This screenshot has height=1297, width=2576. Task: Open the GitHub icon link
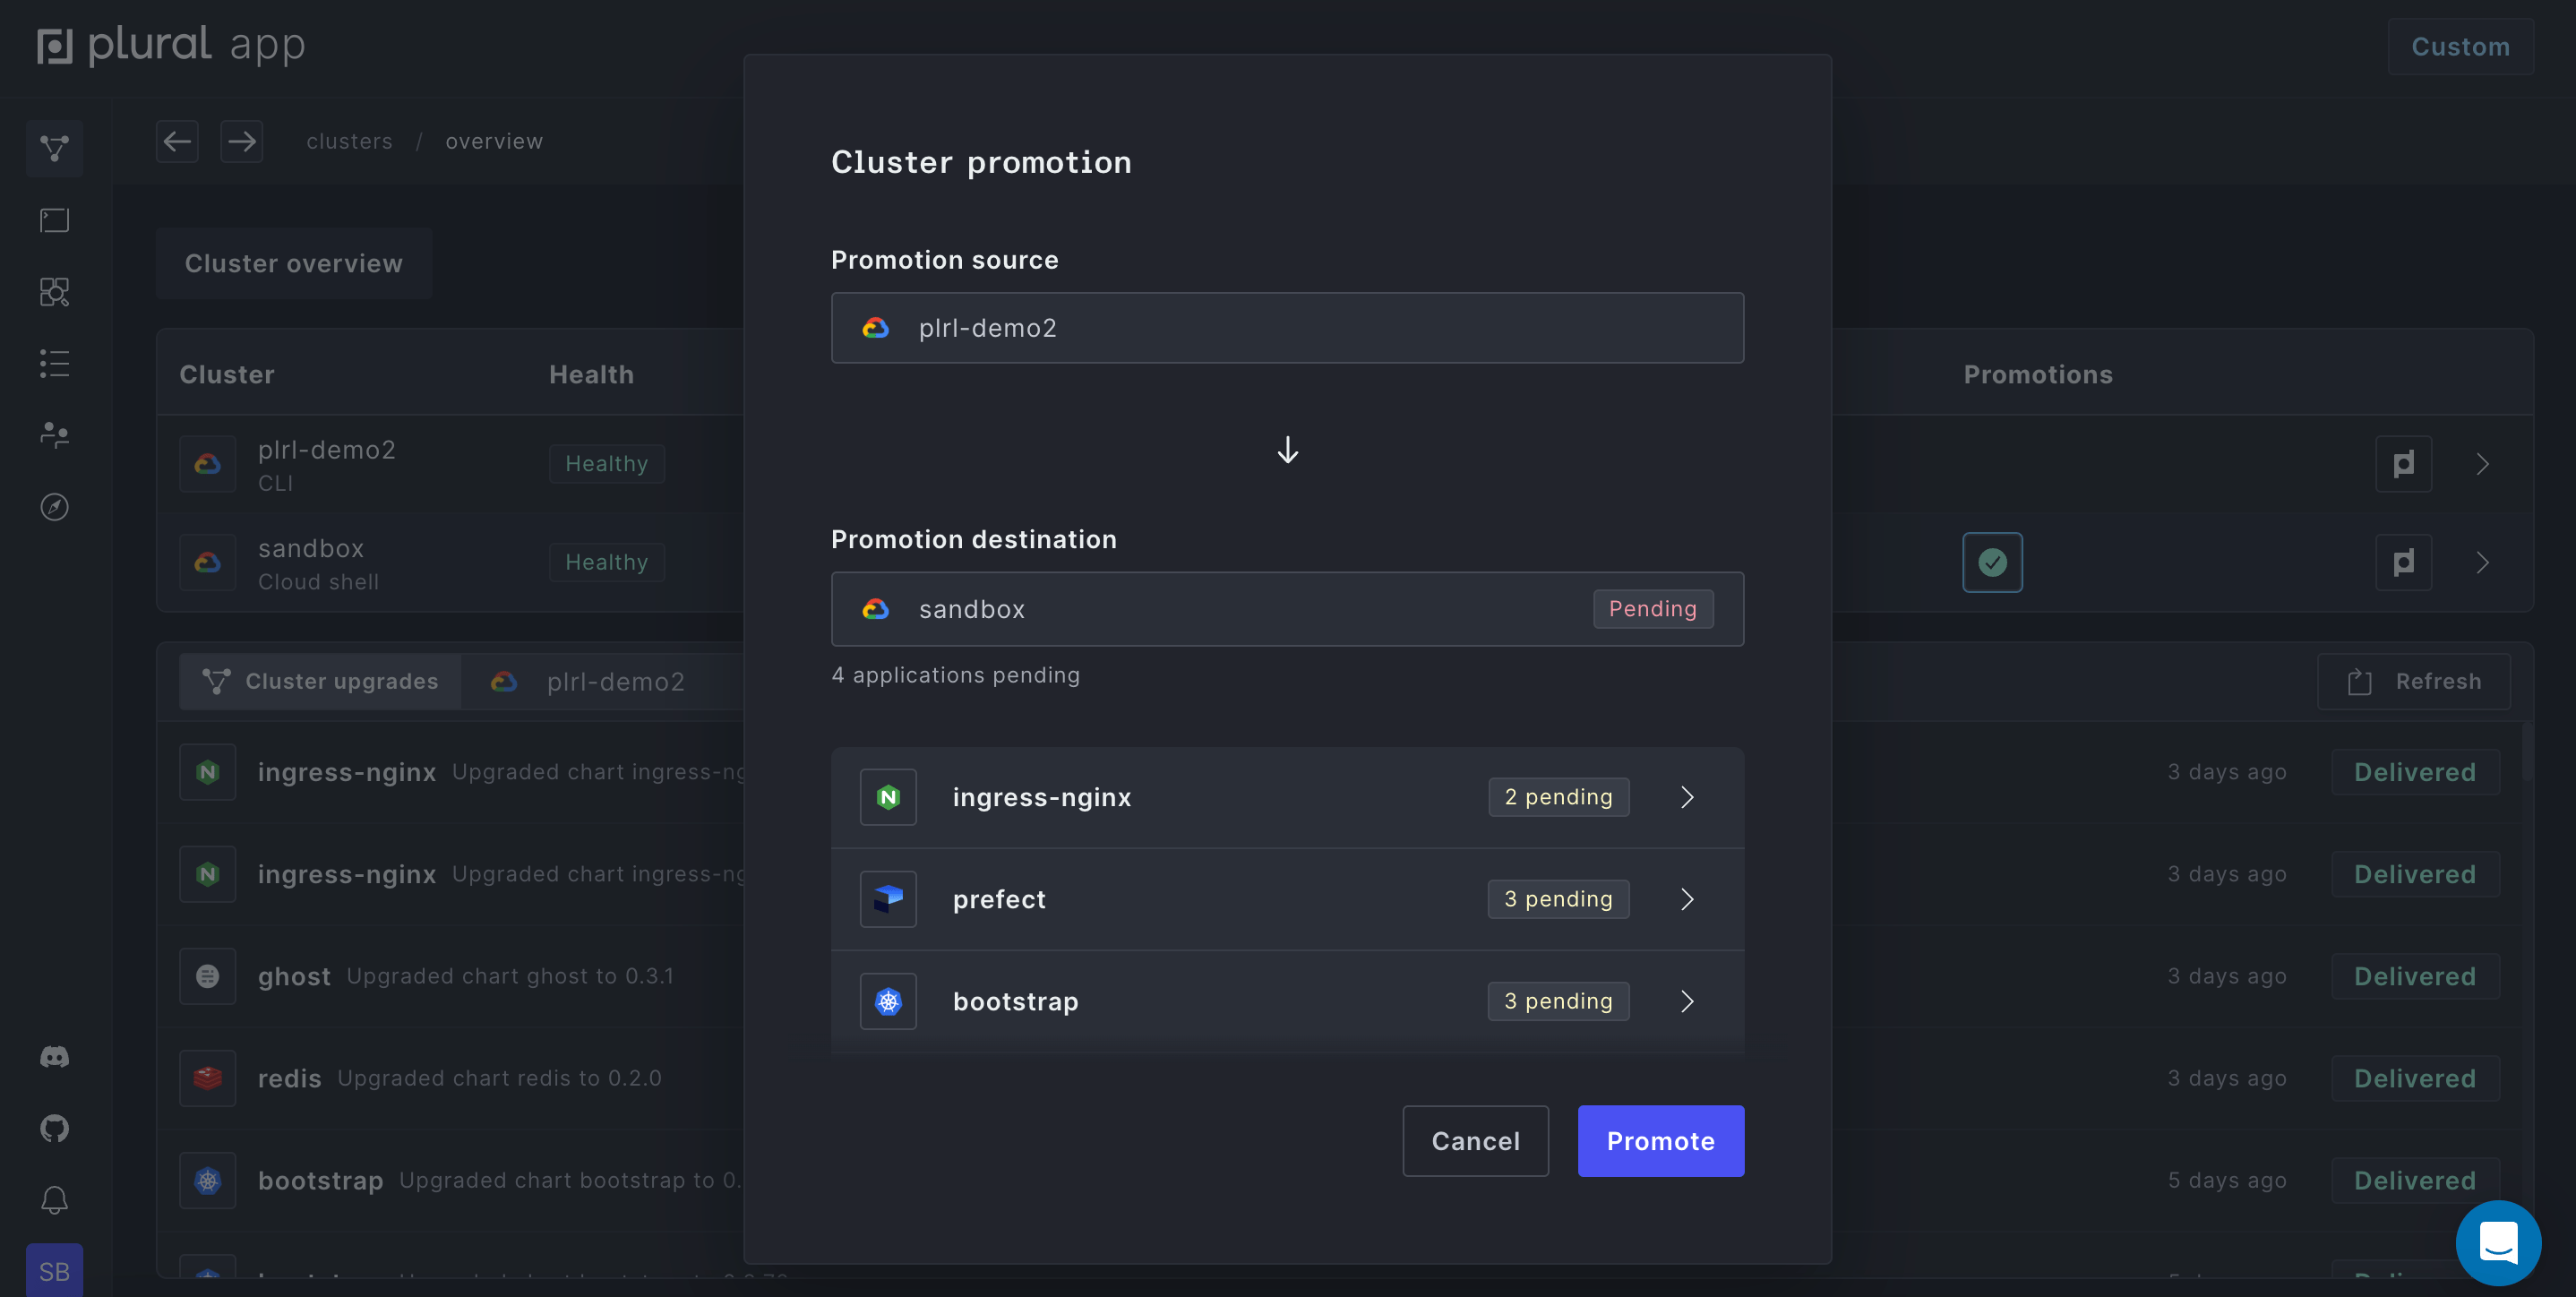point(54,1128)
